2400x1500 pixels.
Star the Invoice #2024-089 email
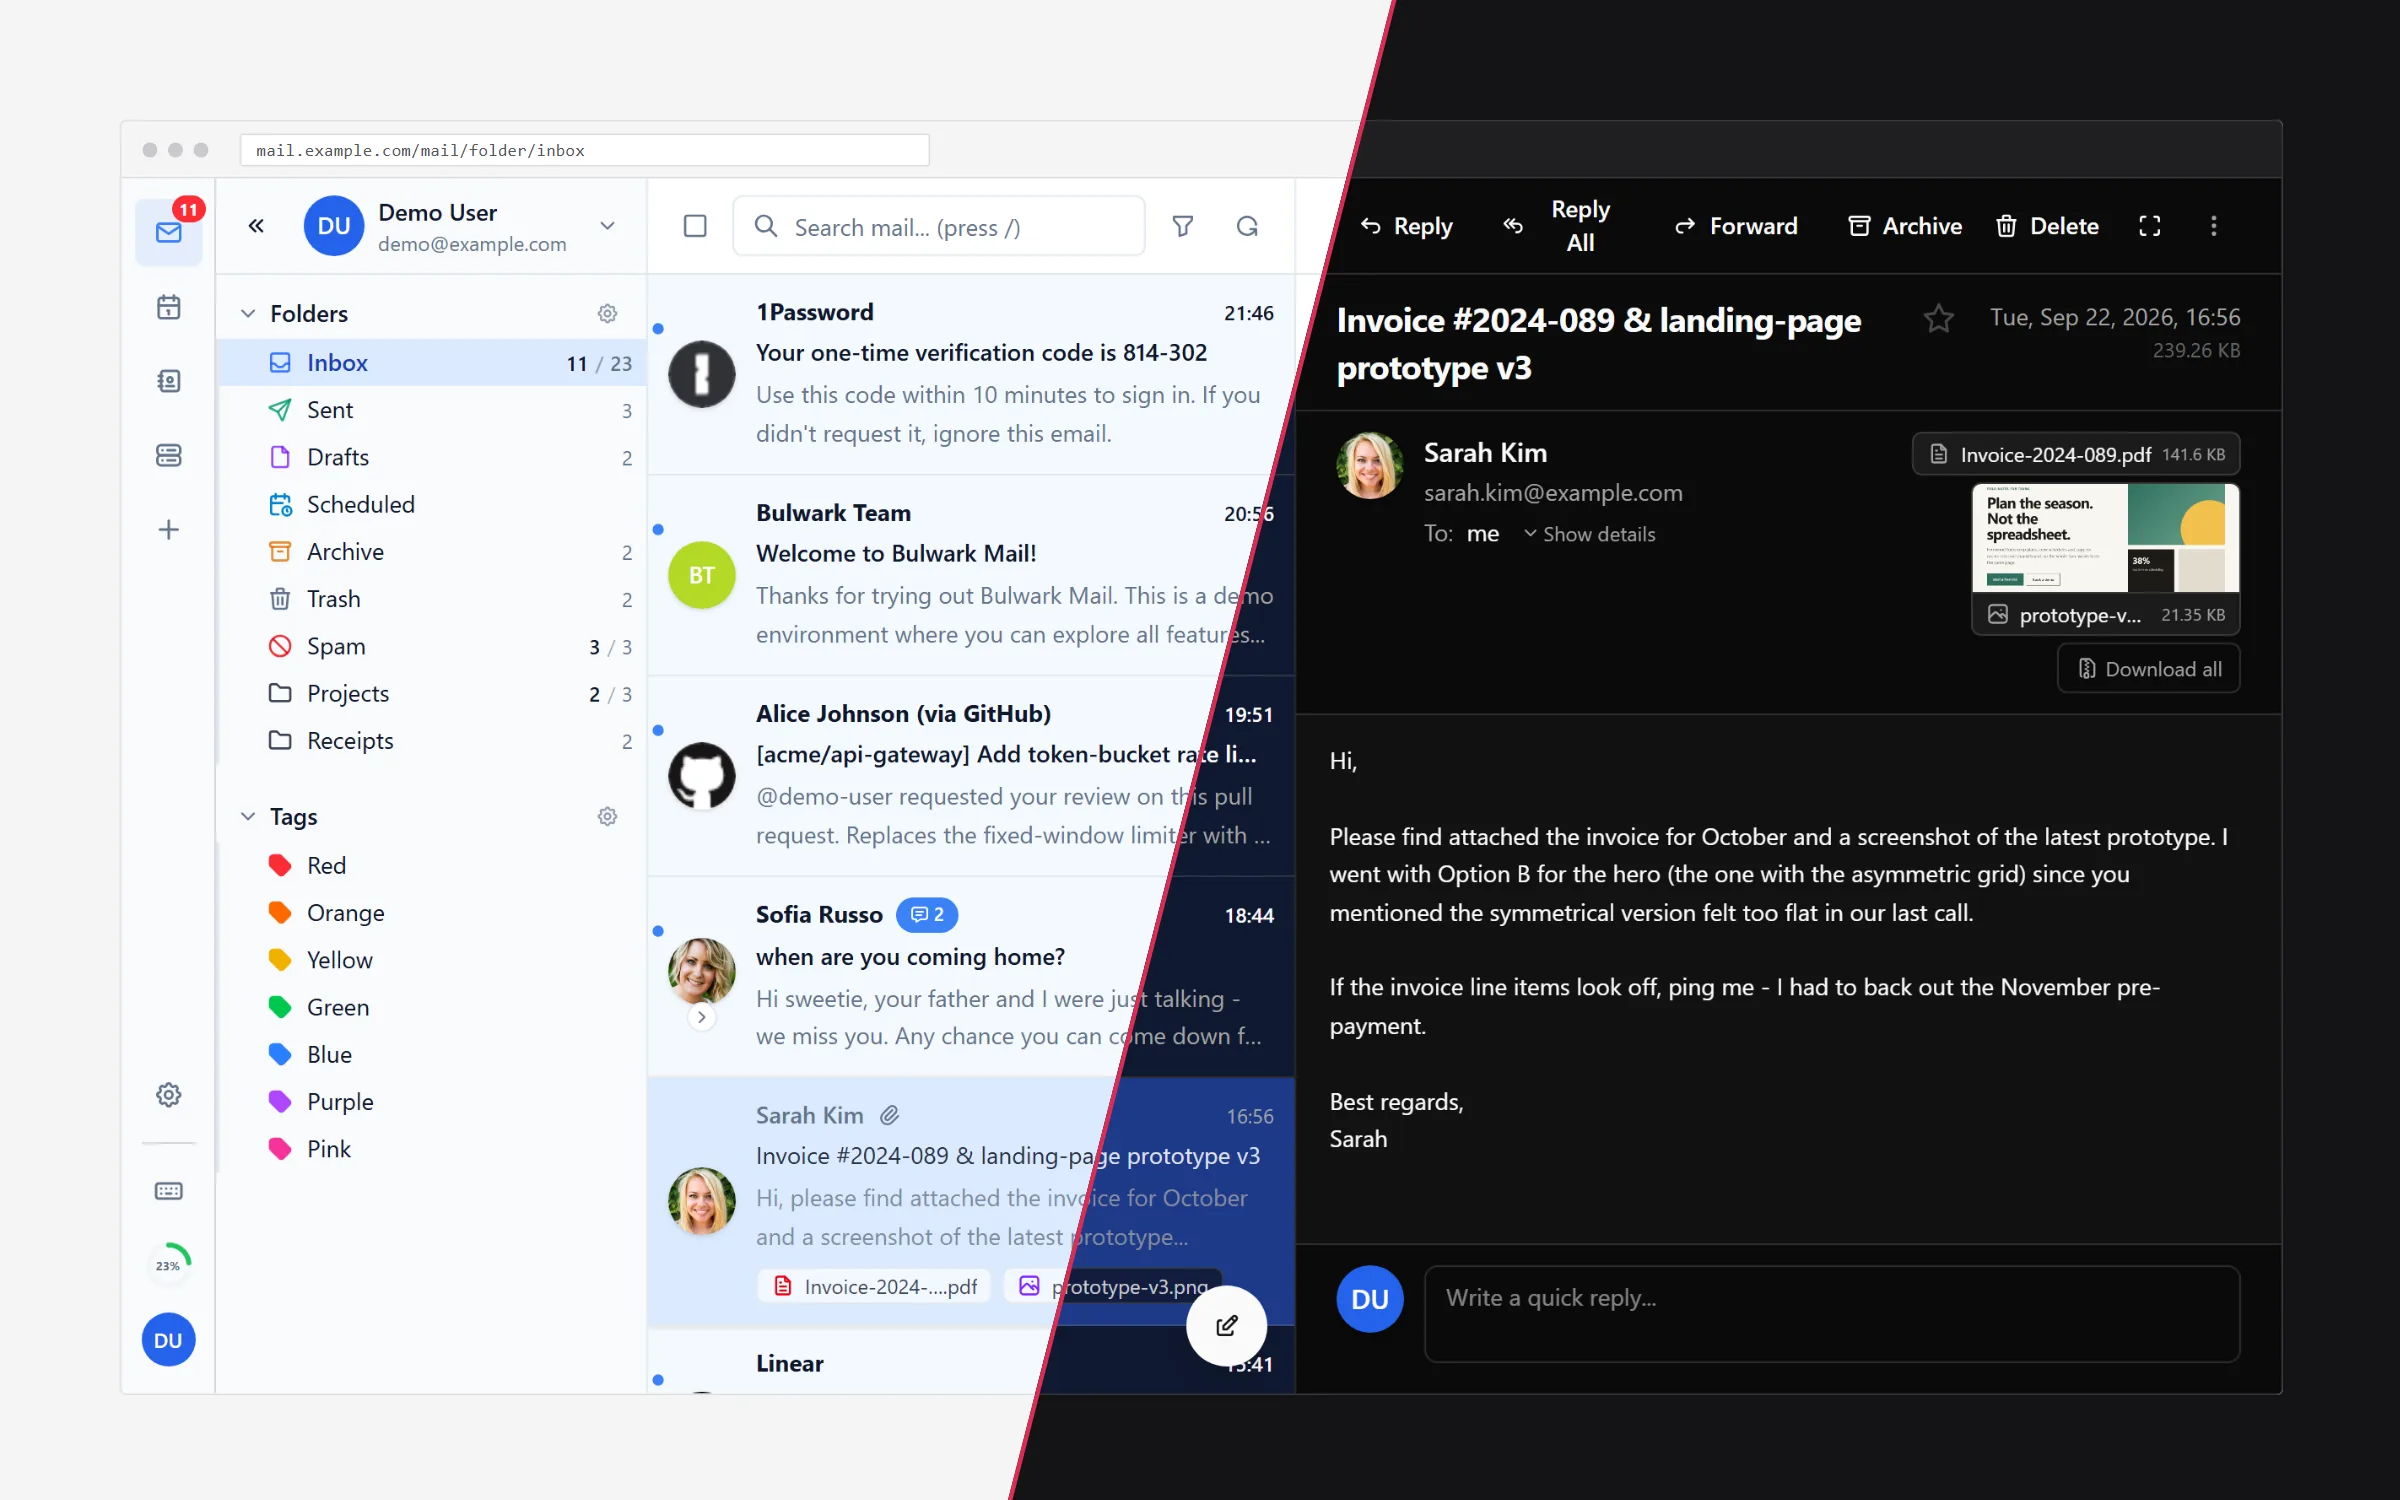coord(1938,319)
